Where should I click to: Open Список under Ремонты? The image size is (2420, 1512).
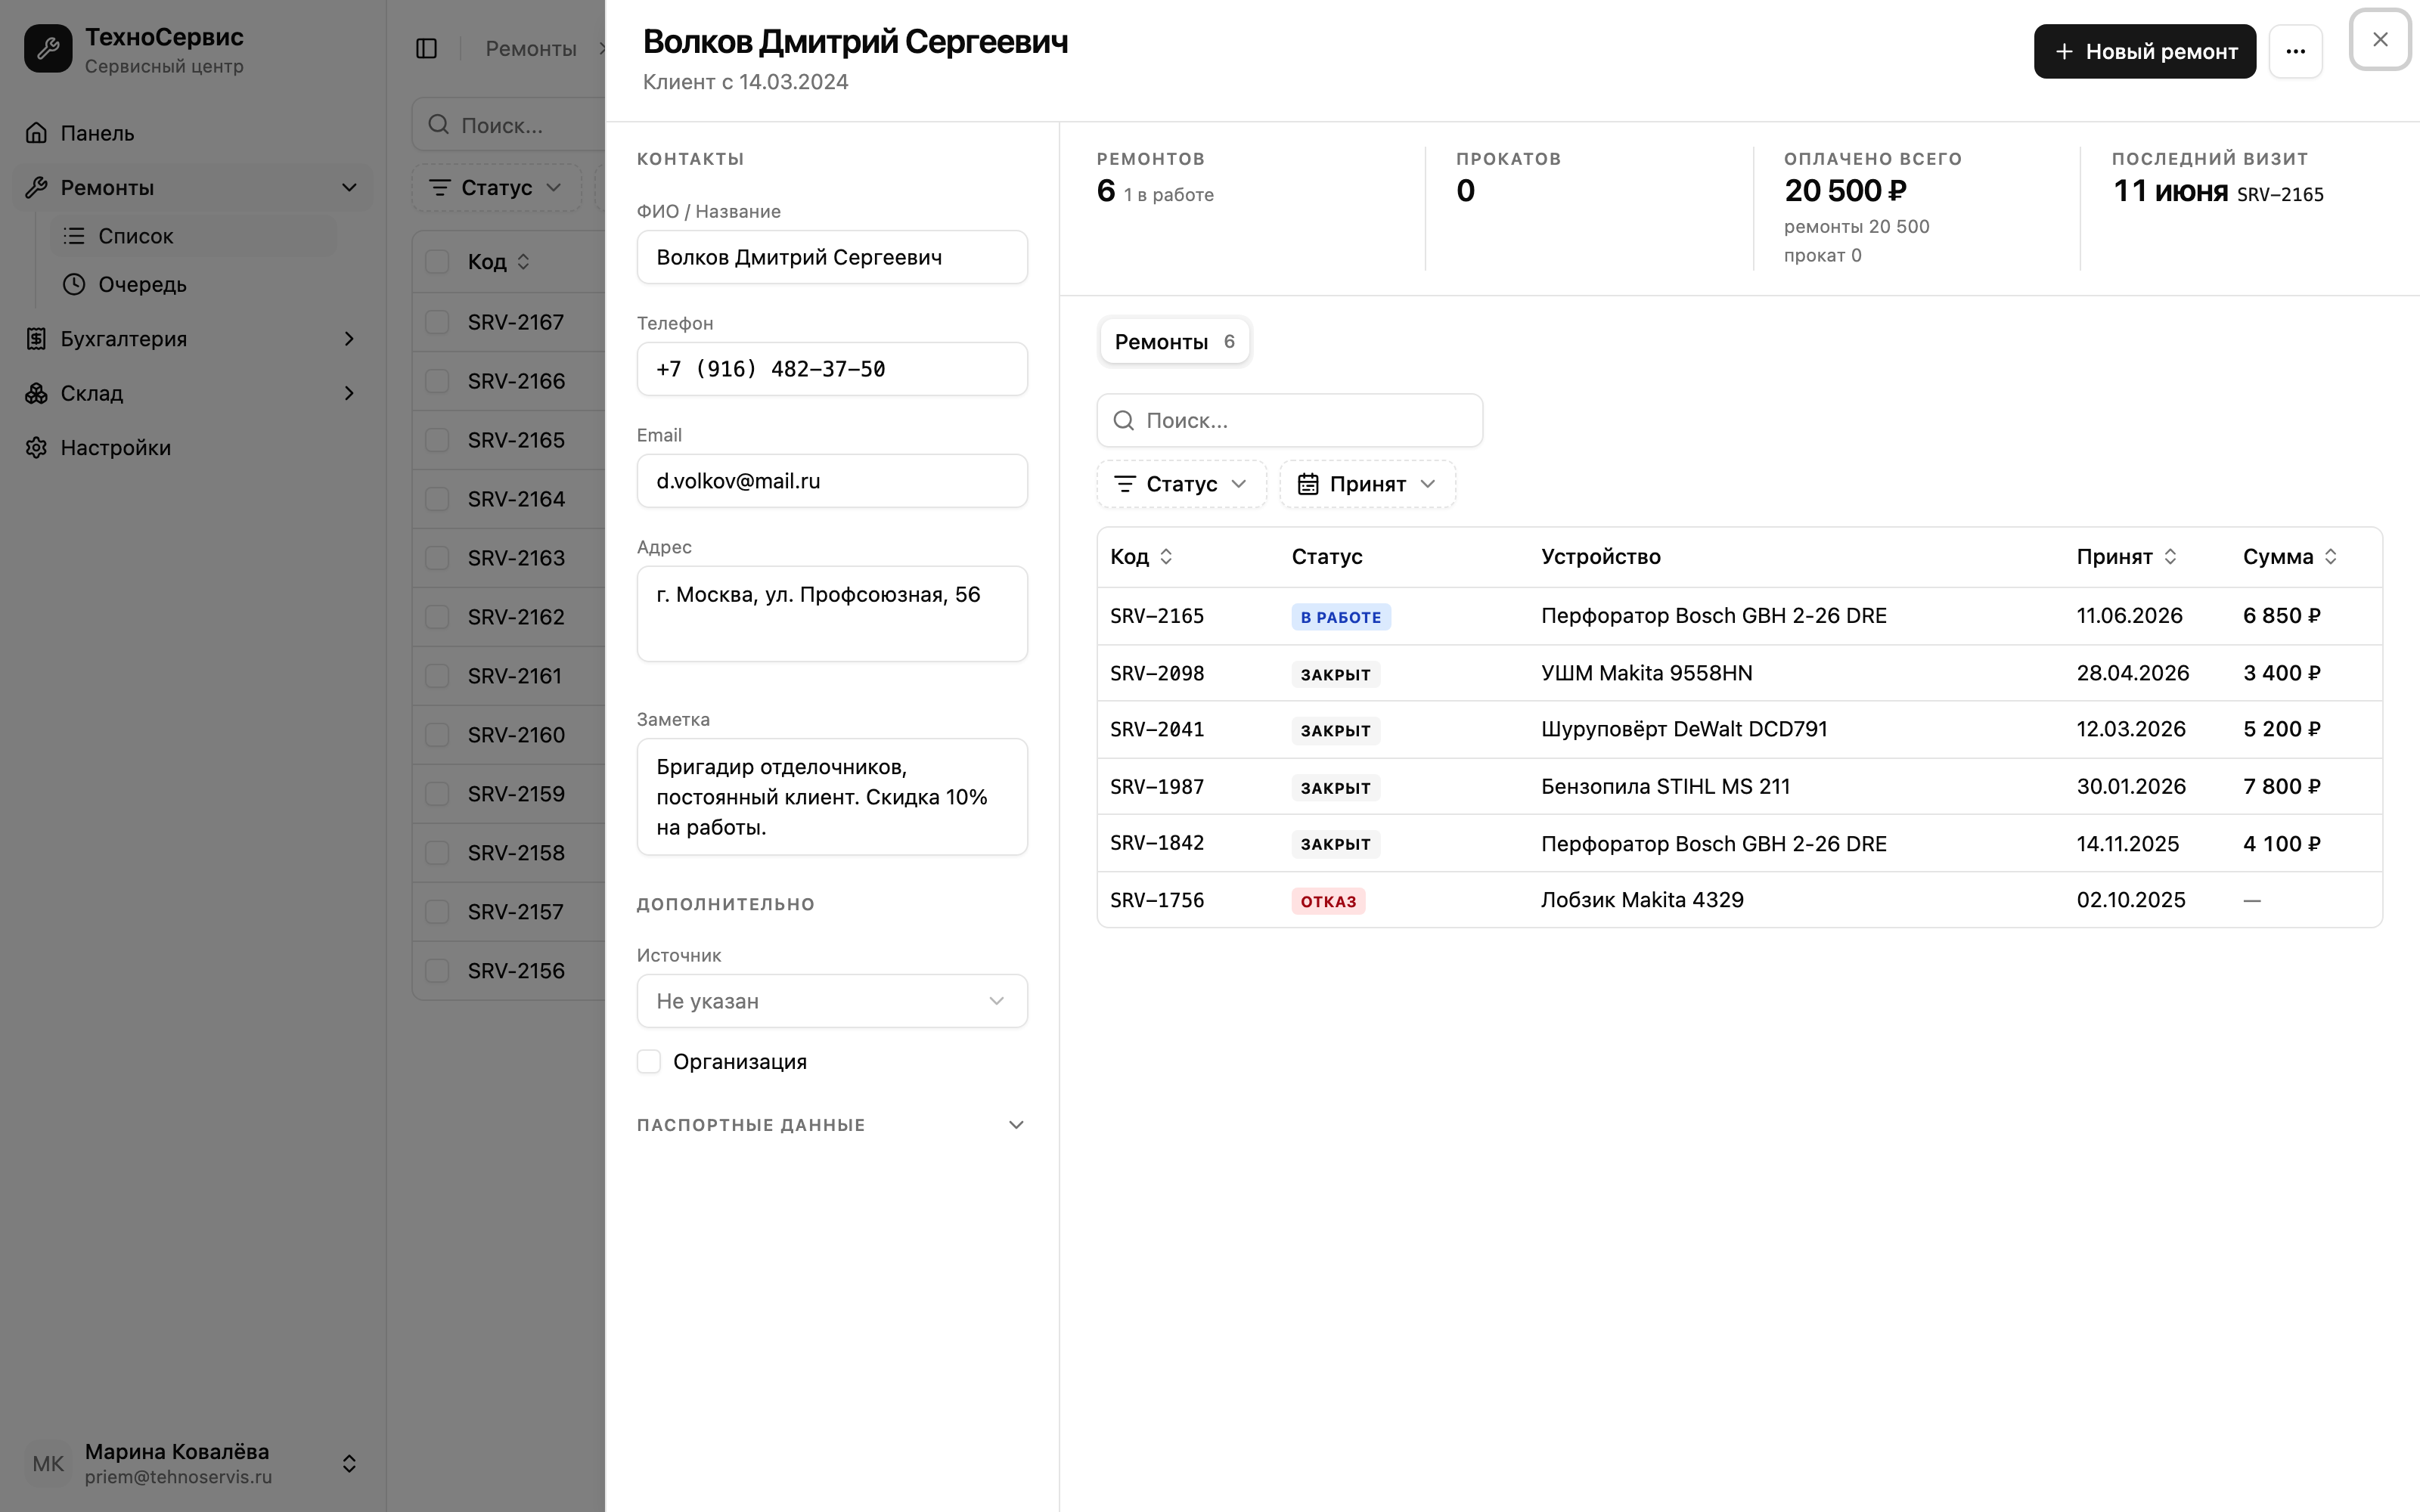click(x=194, y=236)
